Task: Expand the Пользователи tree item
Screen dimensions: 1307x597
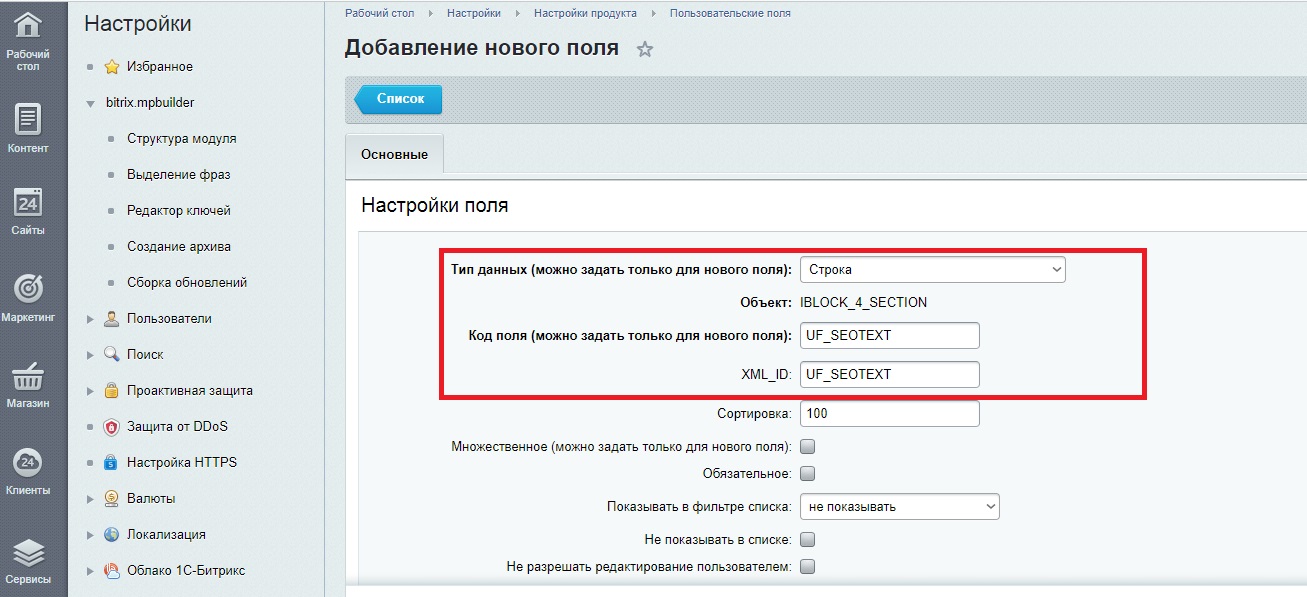Action: [x=91, y=319]
